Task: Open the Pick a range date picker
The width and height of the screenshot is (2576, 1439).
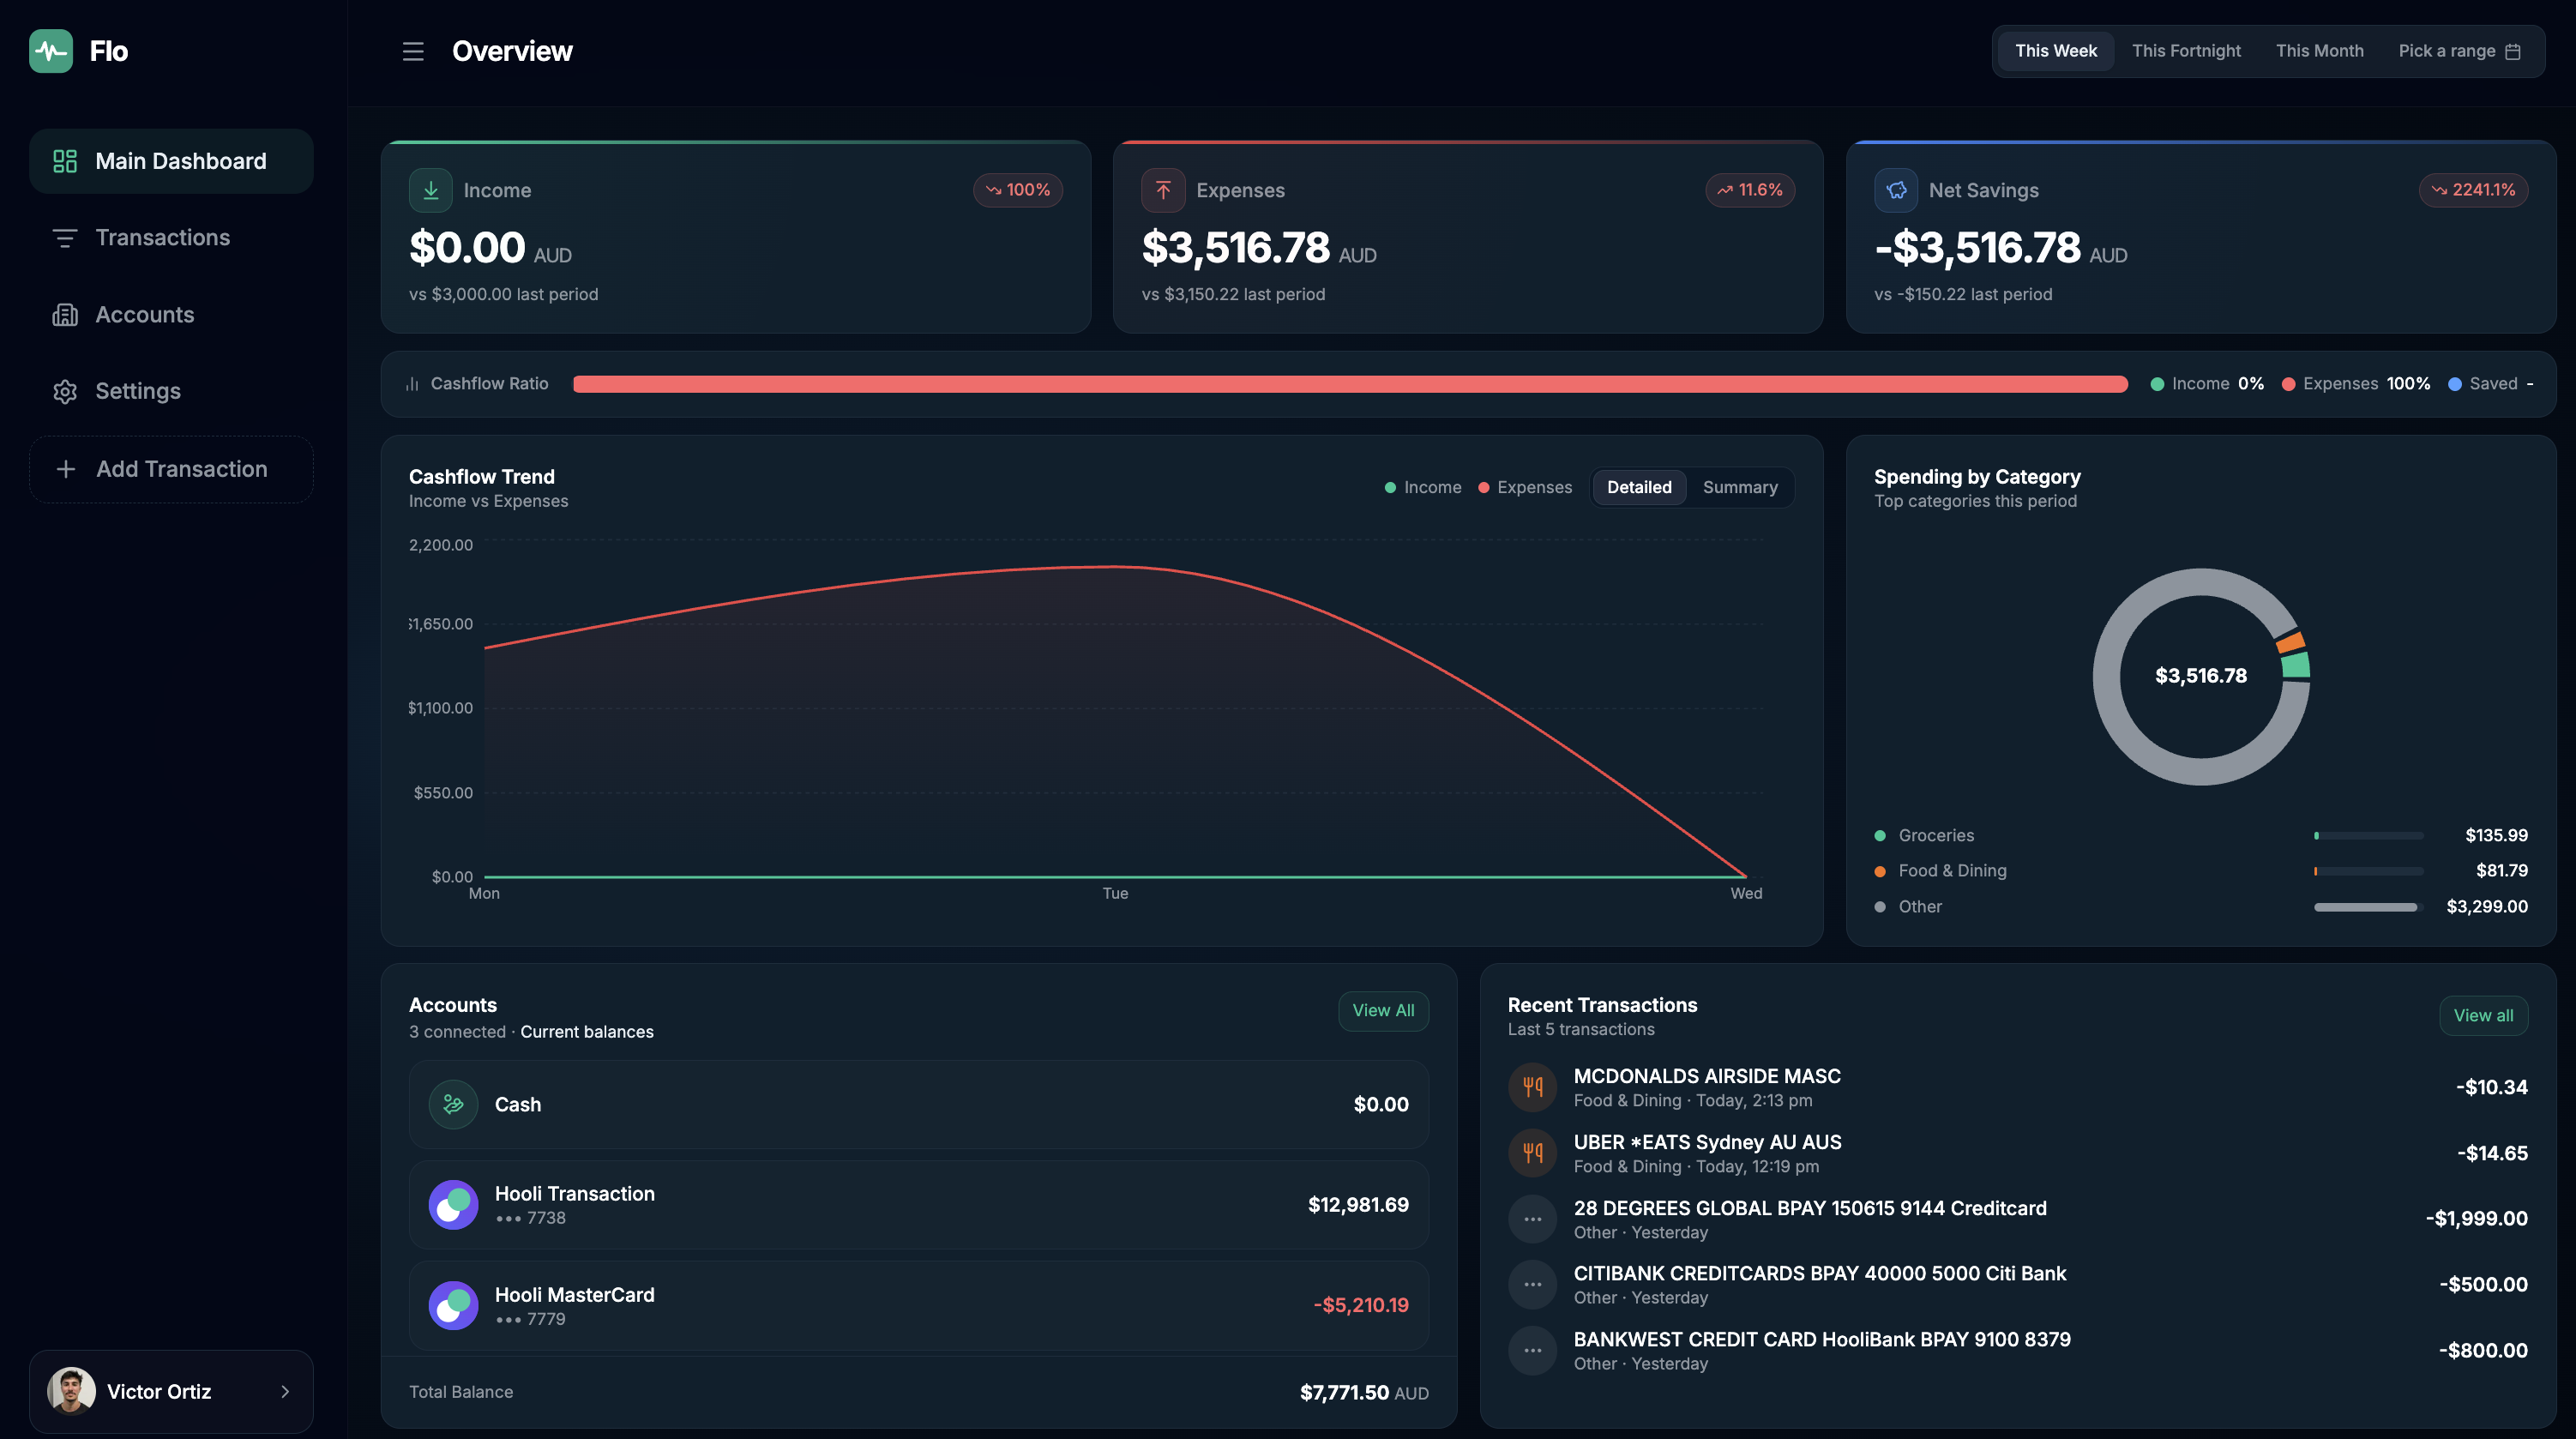Action: 2459,51
